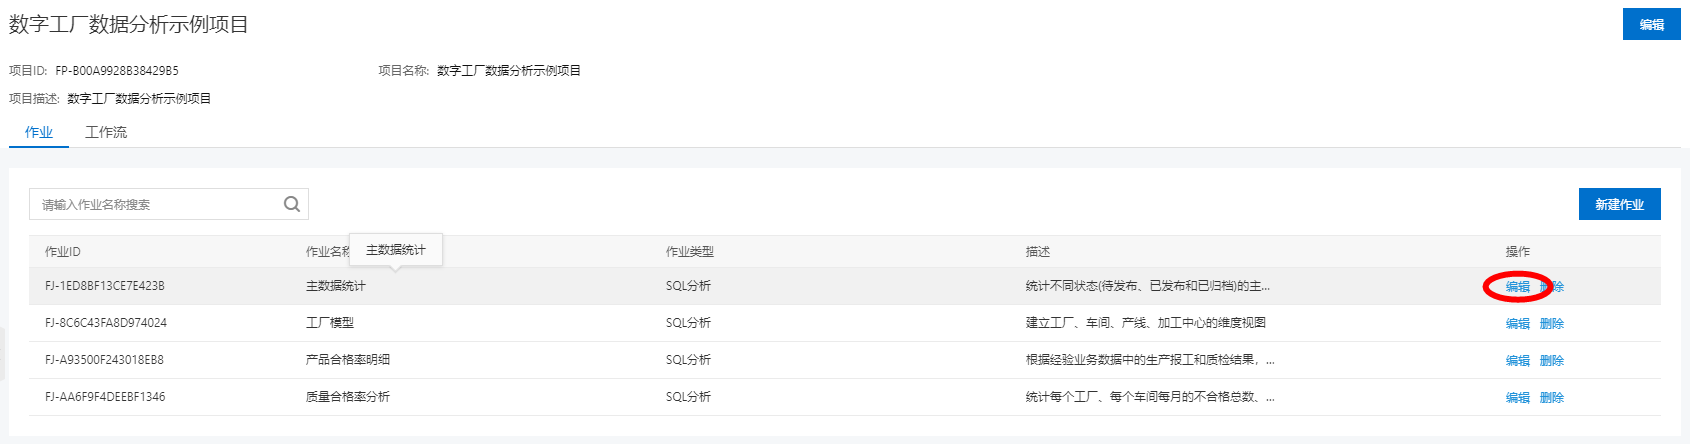The height and width of the screenshot is (444, 1690).
Task: Delete the 质量合格率分析 job
Action: point(1552,398)
